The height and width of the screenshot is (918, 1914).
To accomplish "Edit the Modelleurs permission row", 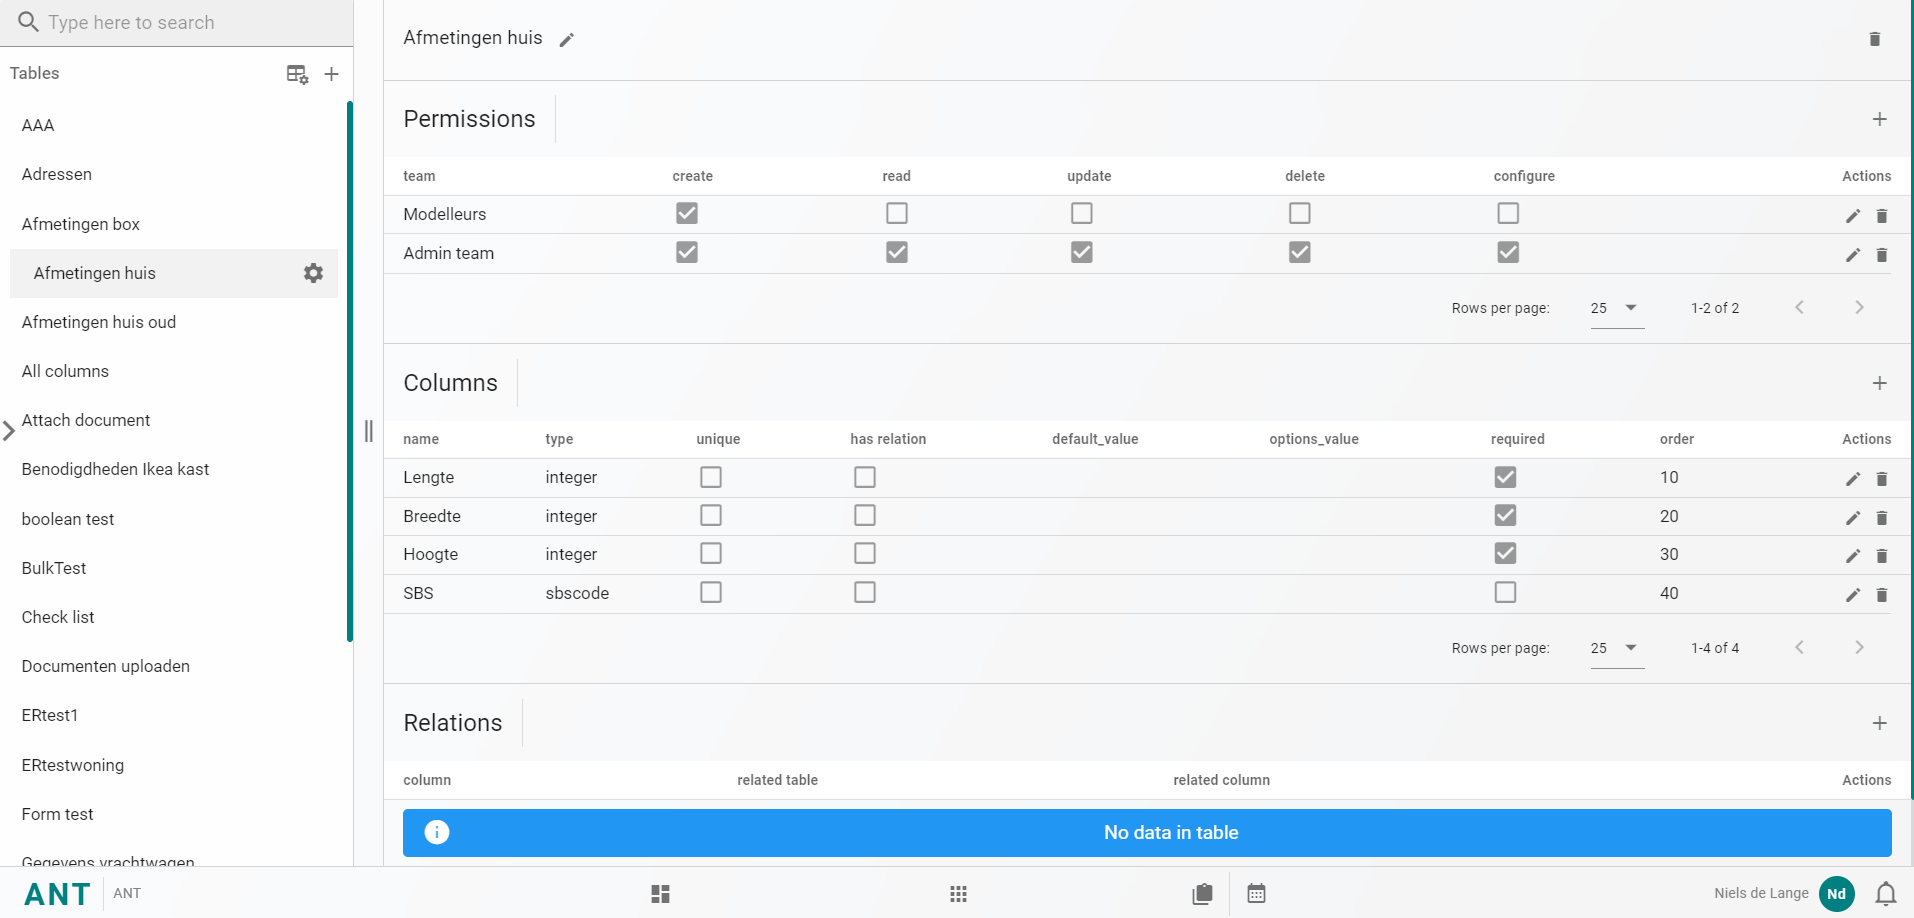I will click(1852, 216).
